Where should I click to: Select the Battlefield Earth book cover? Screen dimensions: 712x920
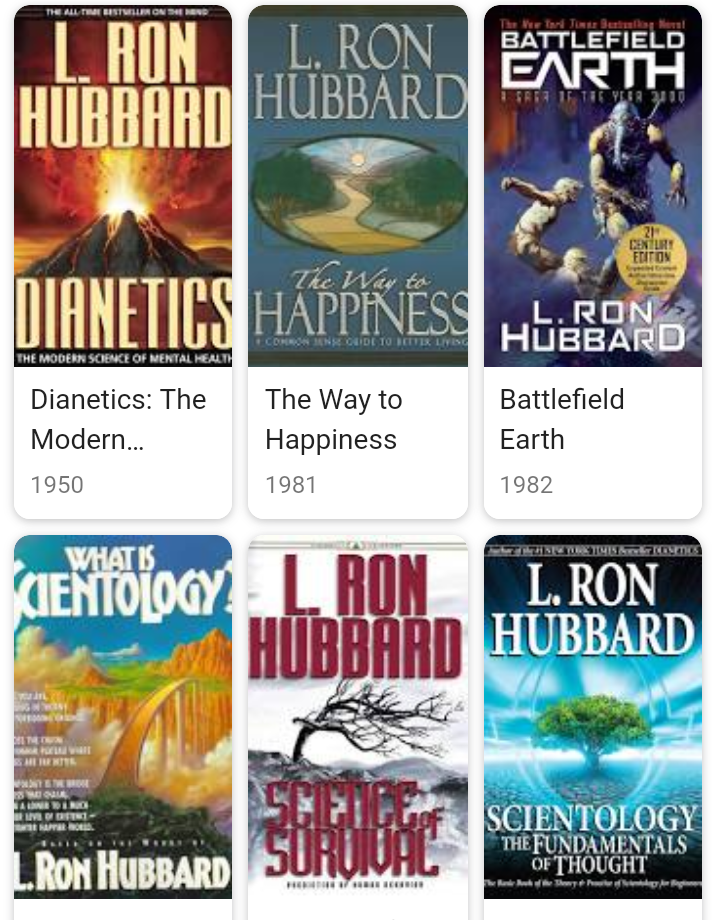pyautogui.click(x=593, y=186)
